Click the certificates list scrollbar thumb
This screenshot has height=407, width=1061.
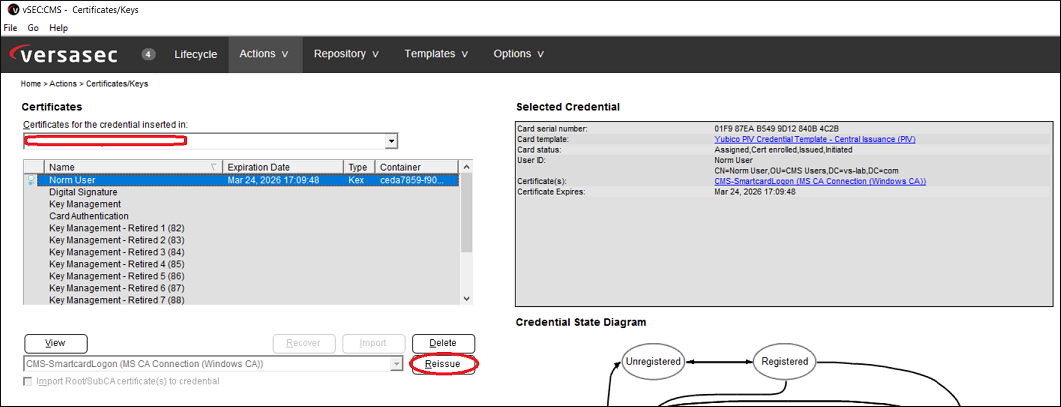tap(466, 213)
